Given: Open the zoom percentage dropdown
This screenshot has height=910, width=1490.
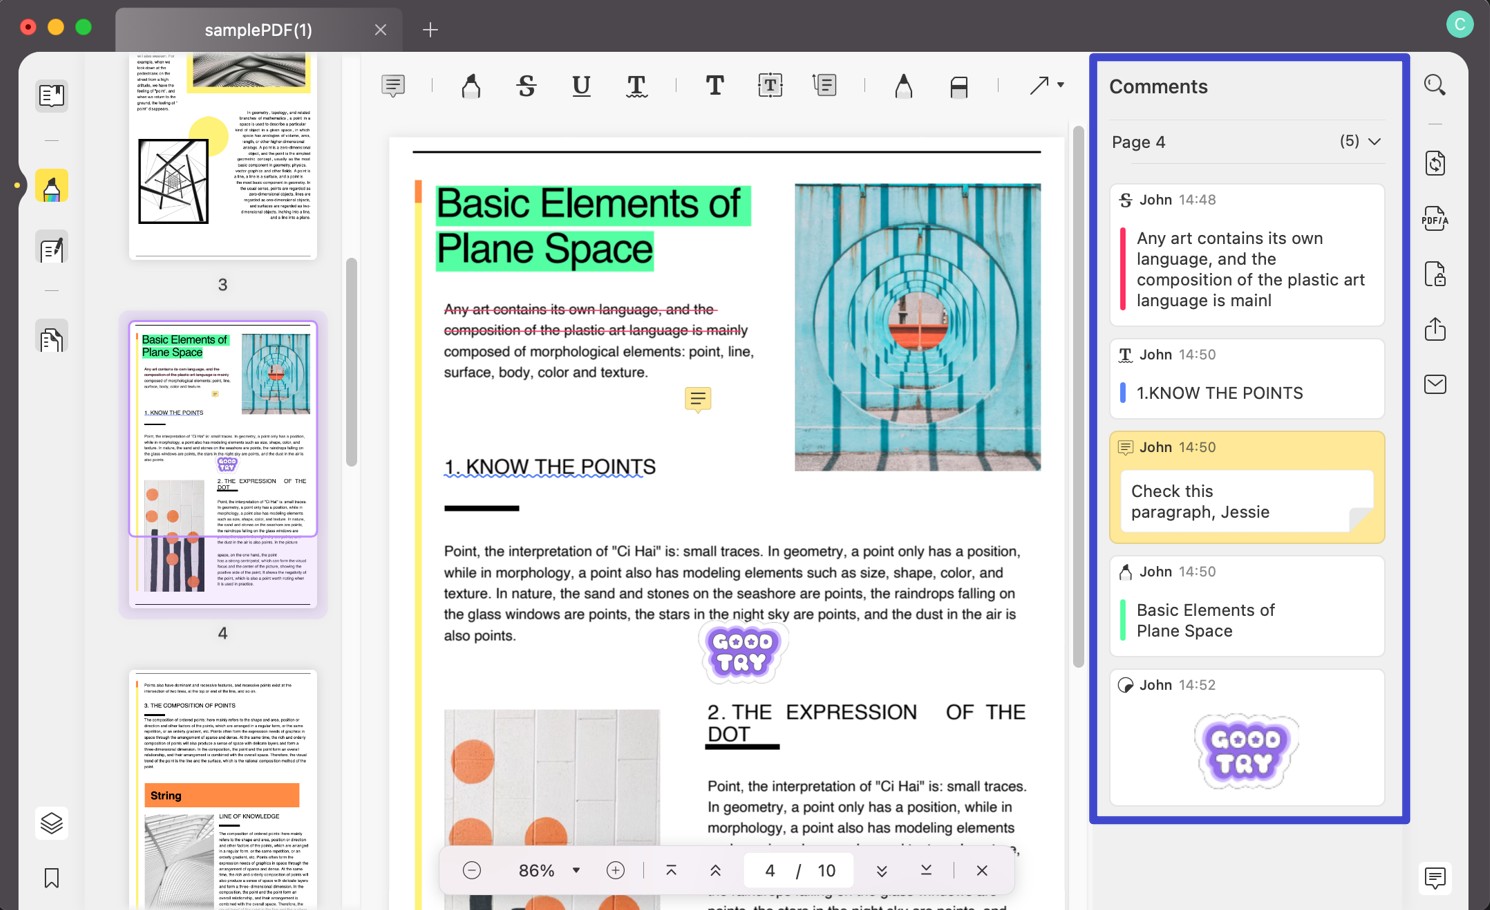Looking at the screenshot, I should coord(576,871).
